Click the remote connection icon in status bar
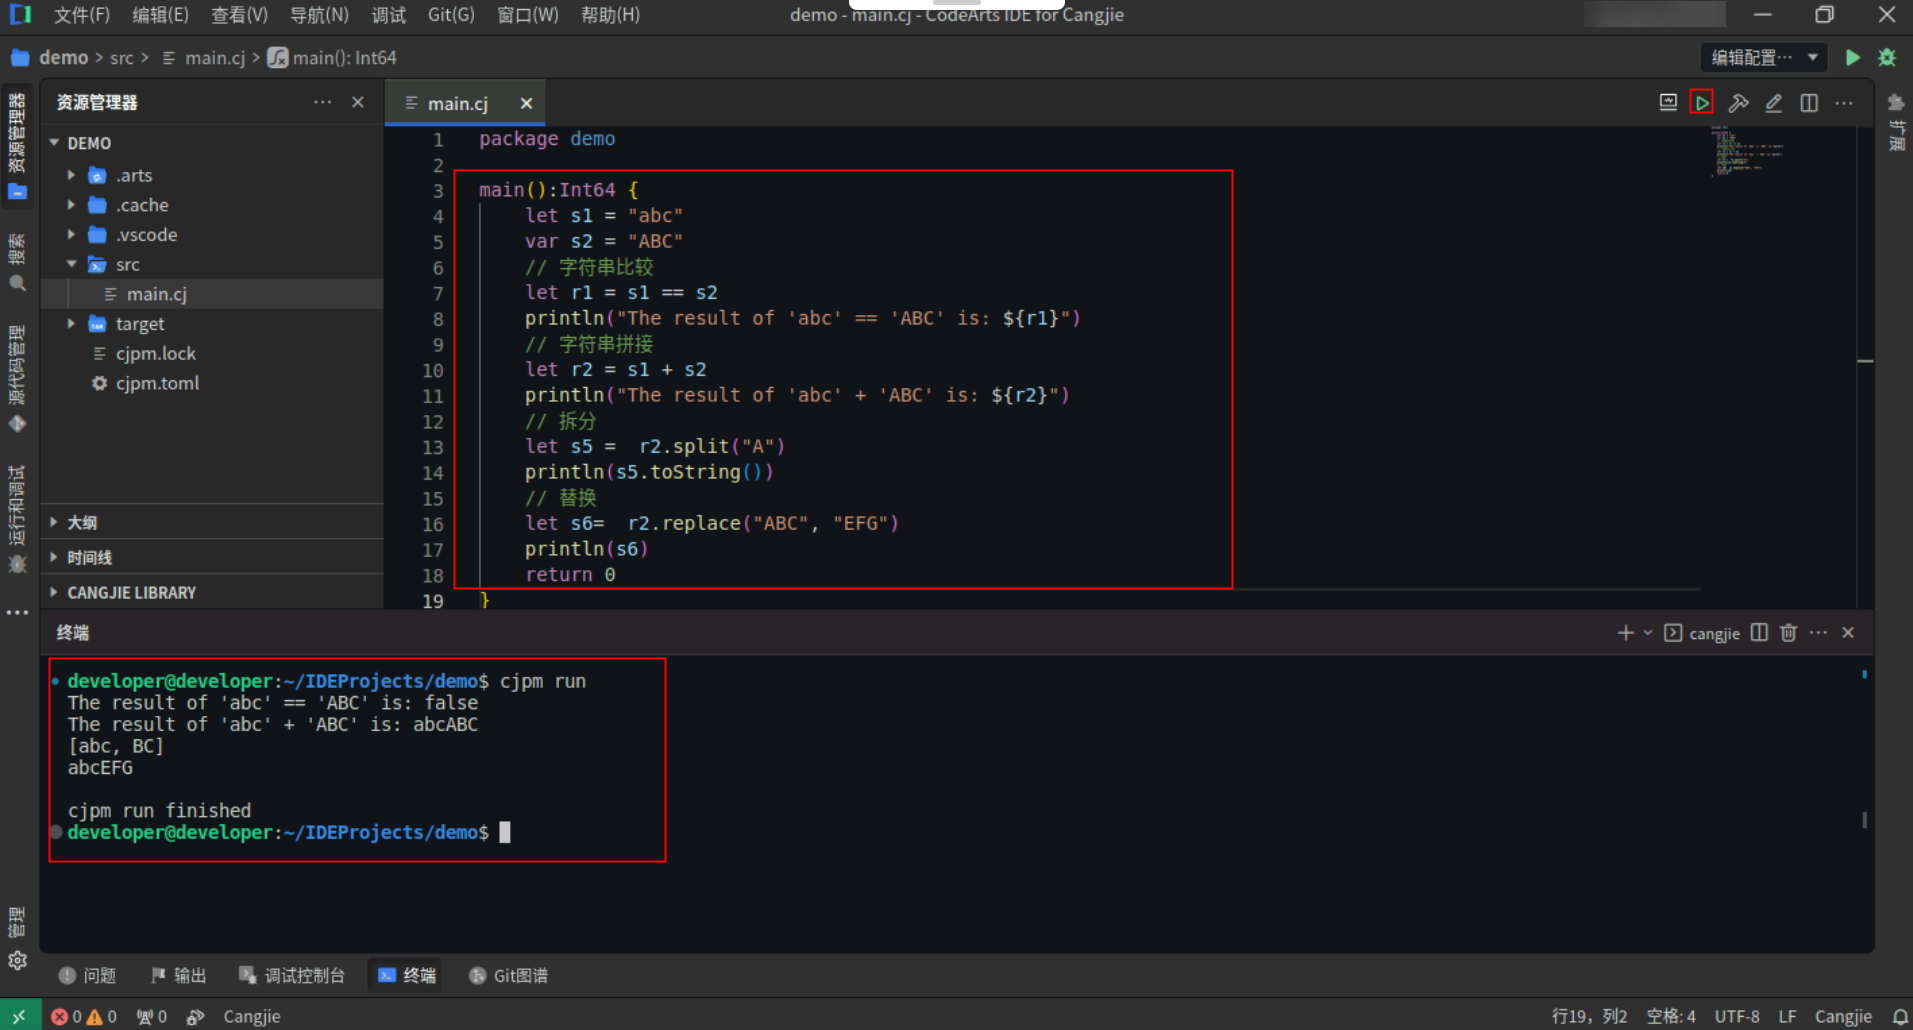Image resolution: width=1913 pixels, height=1030 pixels. (x=20, y=1016)
